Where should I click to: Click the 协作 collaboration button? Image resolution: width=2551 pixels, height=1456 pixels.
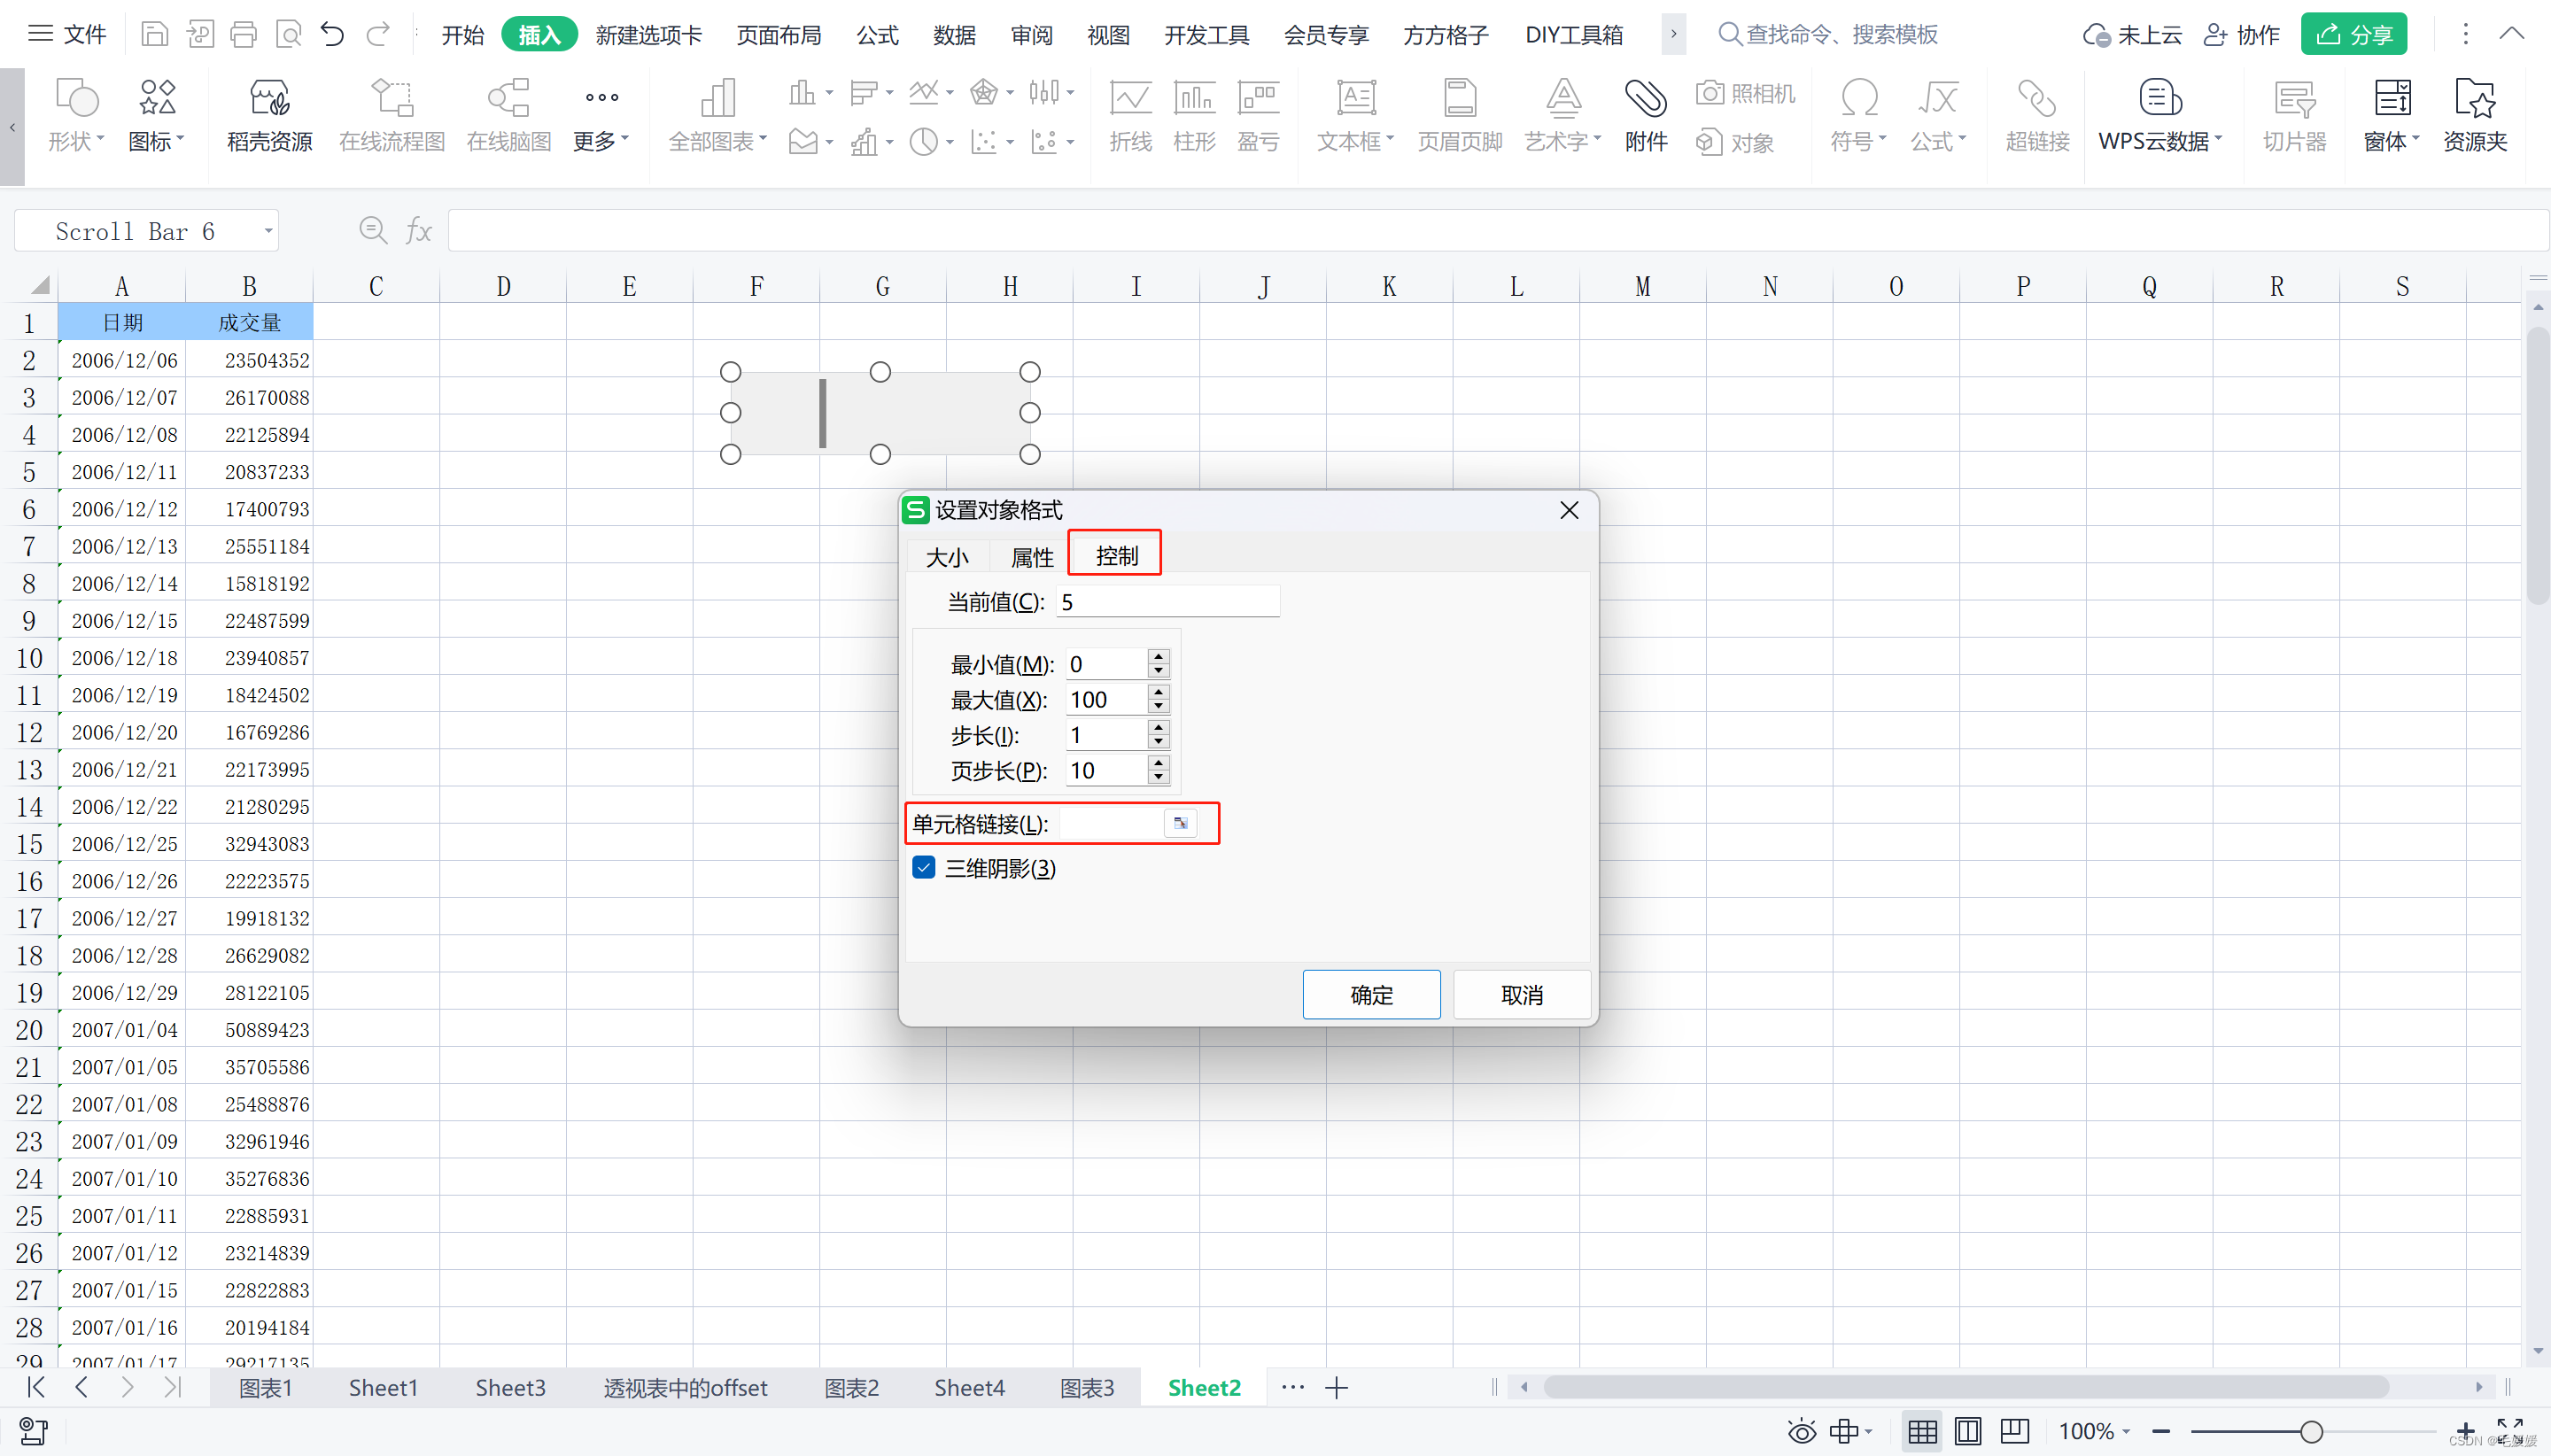pyautogui.click(x=2241, y=35)
